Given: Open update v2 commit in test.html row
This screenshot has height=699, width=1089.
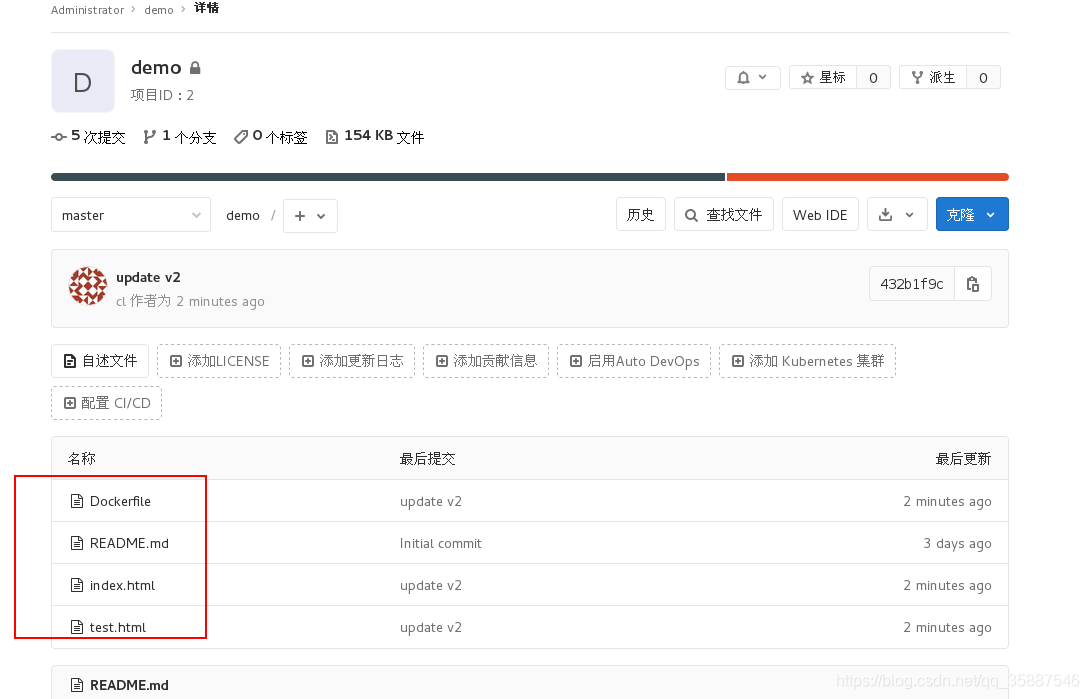Looking at the screenshot, I should 431,627.
